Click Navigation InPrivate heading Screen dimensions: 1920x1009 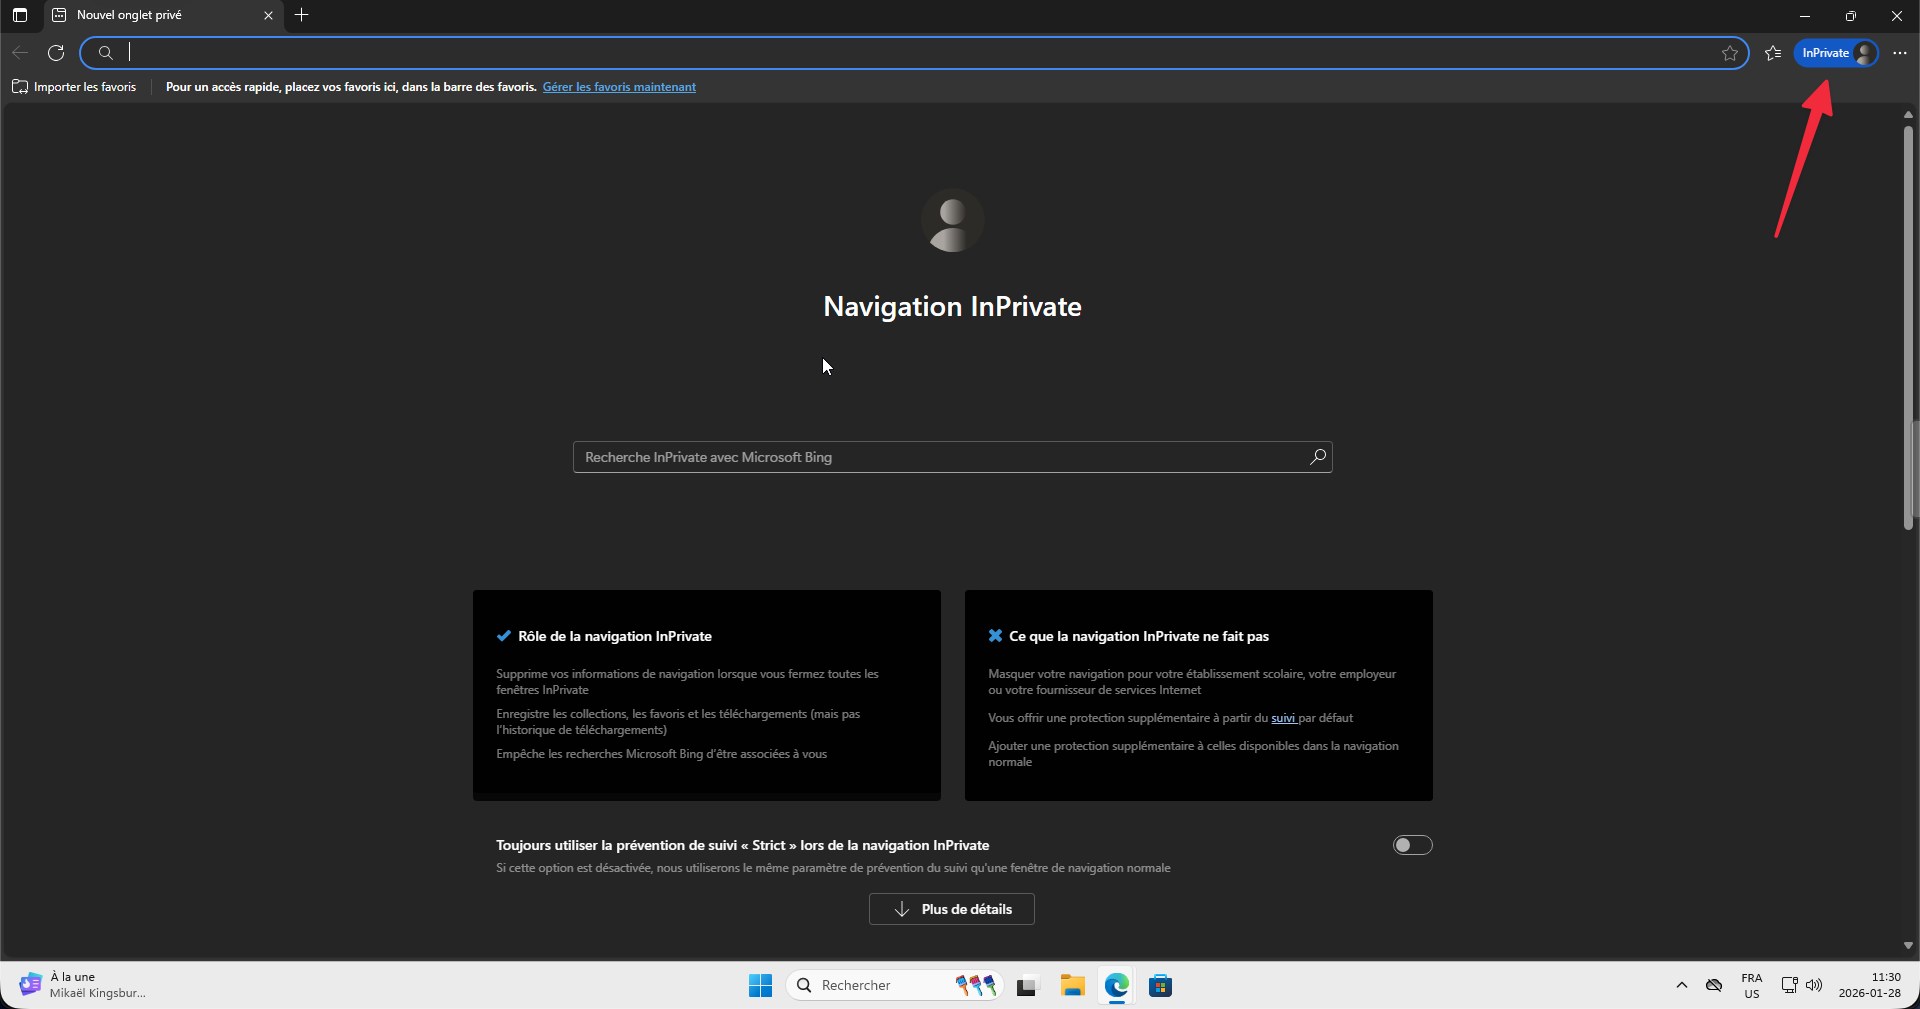click(x=952, y=306)
